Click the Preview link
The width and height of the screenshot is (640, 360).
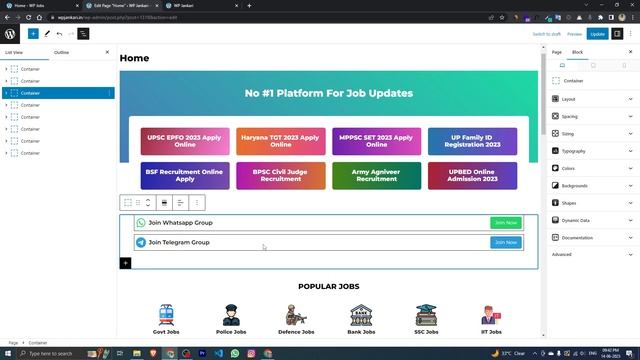click(574, 34)
